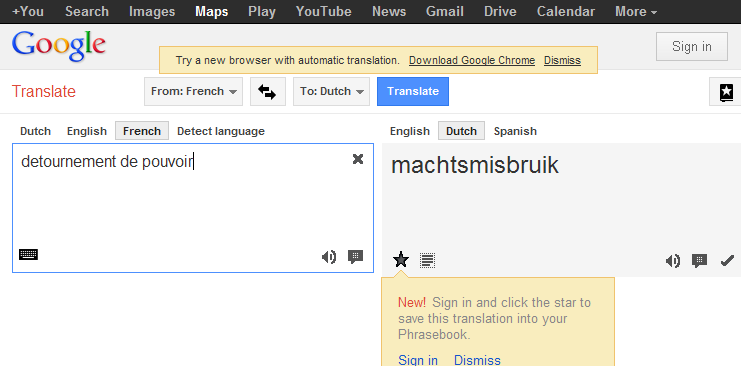Open the More menu in top bar
The width and height of the screenshot is (741, 366).
click(636, 11)
